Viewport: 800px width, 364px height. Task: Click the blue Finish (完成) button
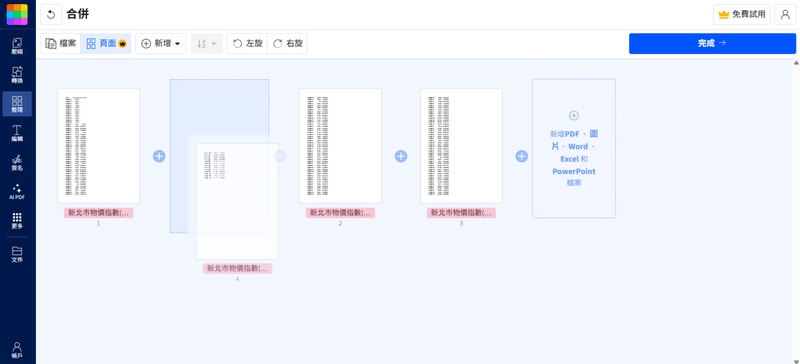(712, 44)
